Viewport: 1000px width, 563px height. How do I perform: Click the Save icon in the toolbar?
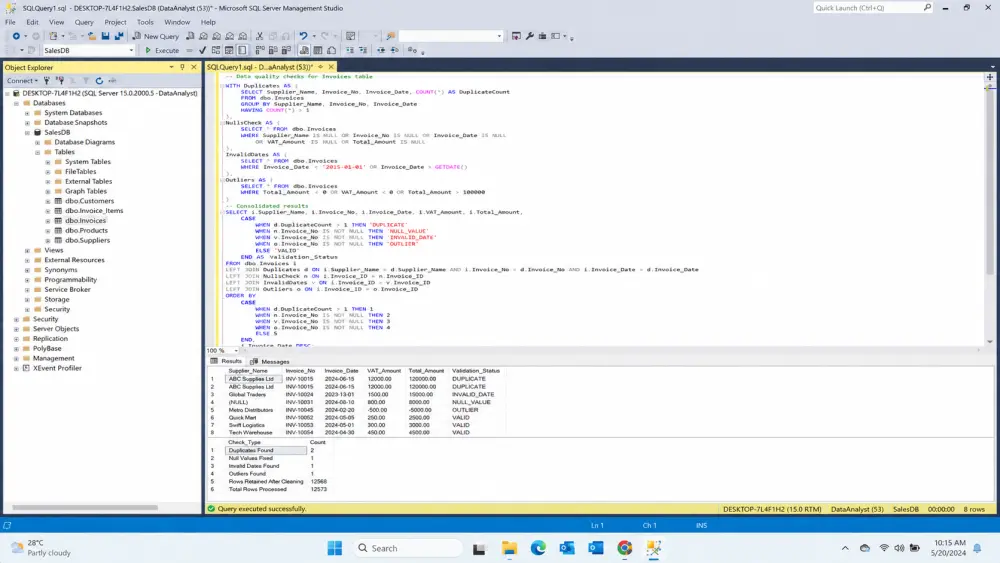pos(105,36)
